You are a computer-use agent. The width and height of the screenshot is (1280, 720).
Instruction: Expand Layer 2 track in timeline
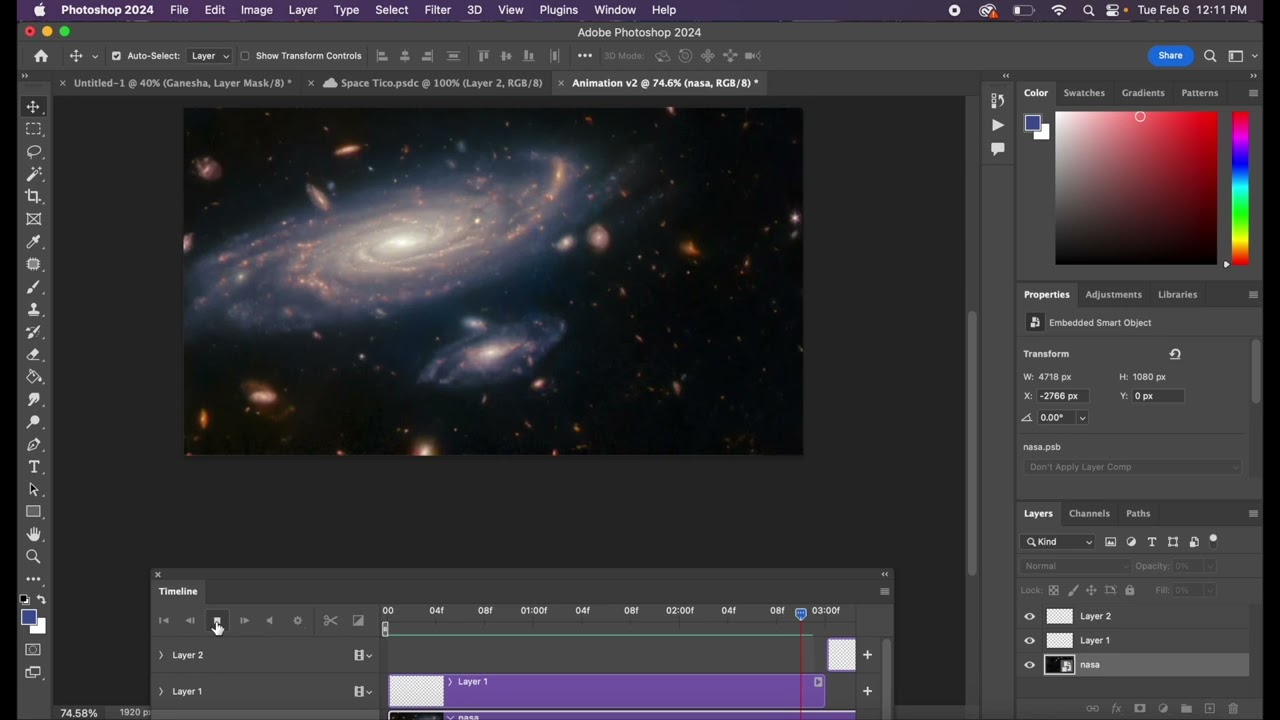[x=161, y=655]
